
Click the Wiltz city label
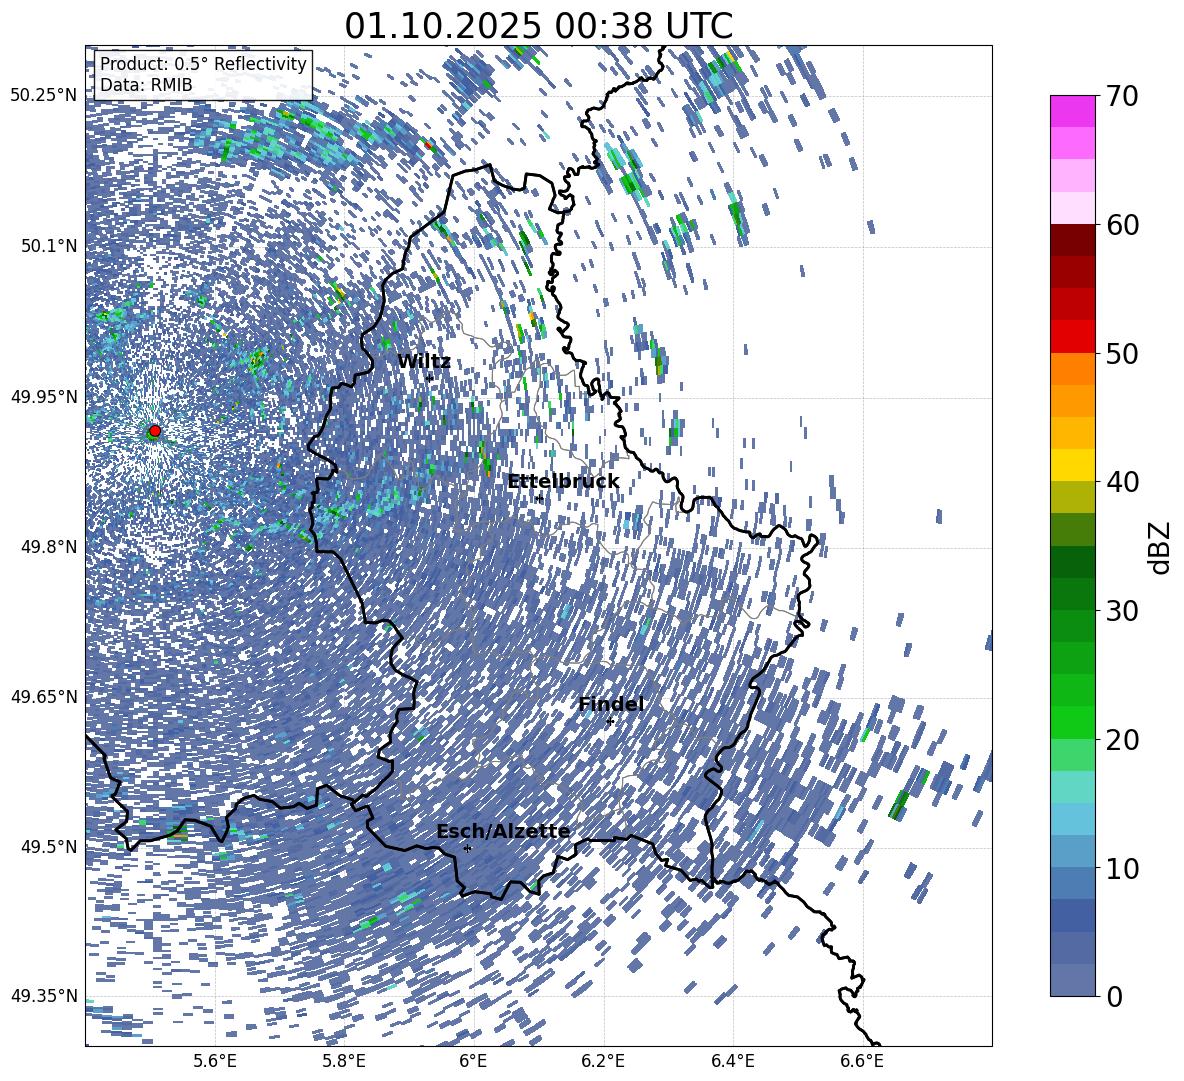coord(424,362)
